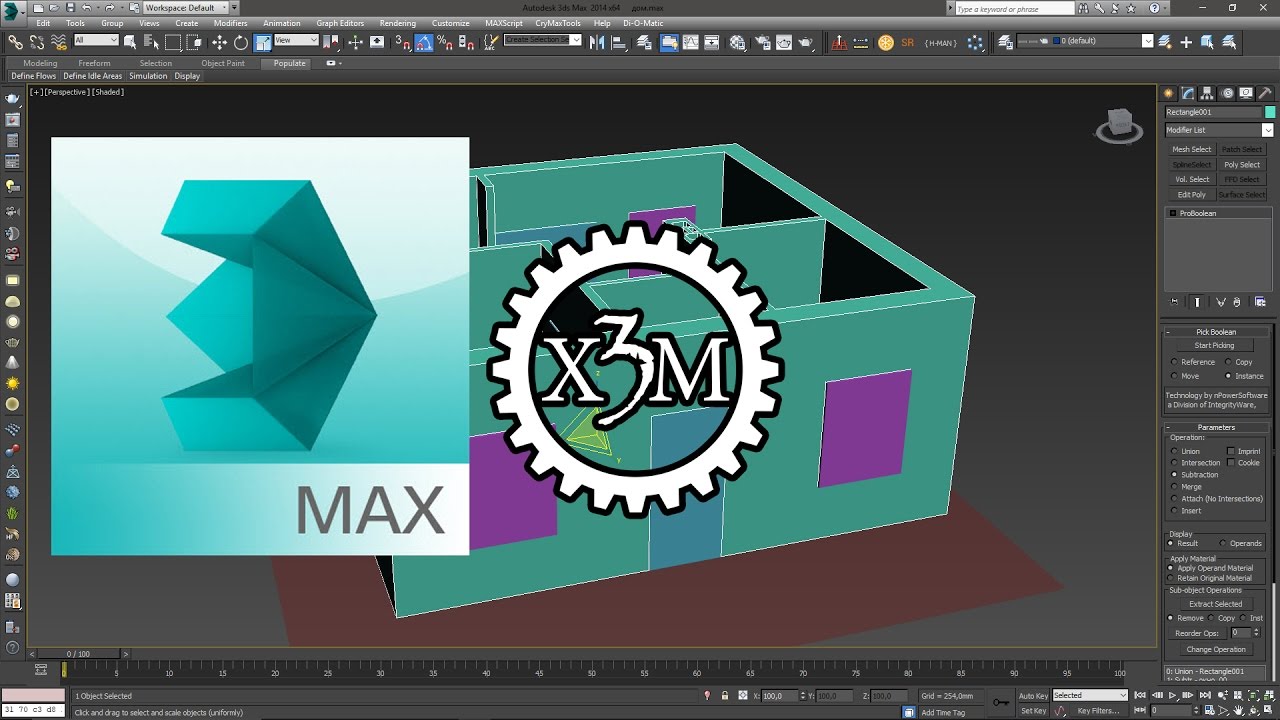Click the Mirror tool icon
The height and width of the screenshot is (720, 1280).
point(597,42)
